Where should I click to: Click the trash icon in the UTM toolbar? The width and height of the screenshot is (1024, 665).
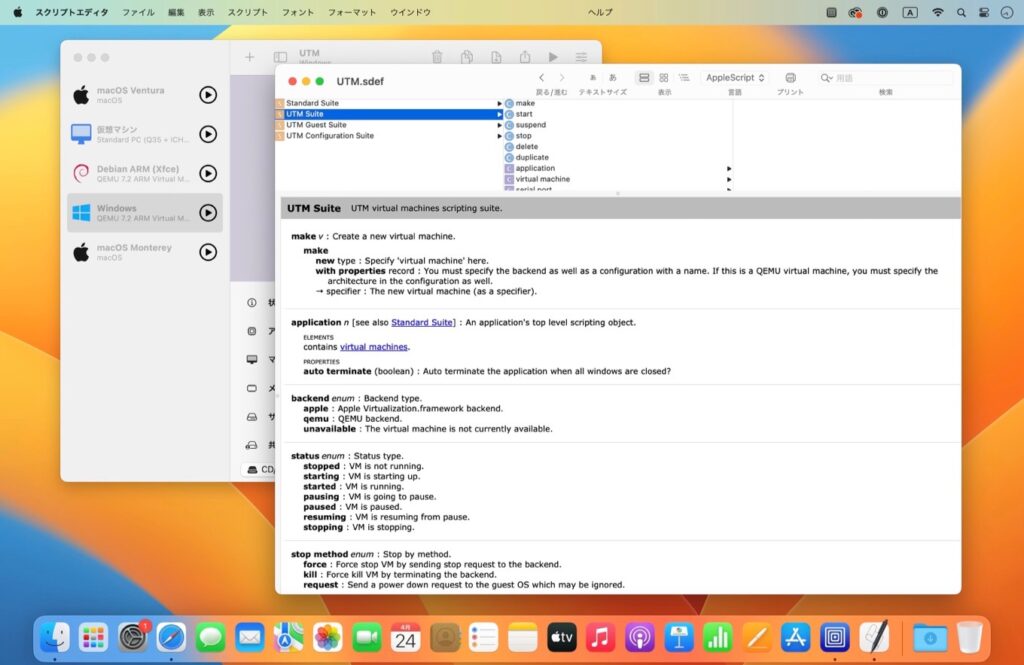pyautogui.click(x=437, y=57)
